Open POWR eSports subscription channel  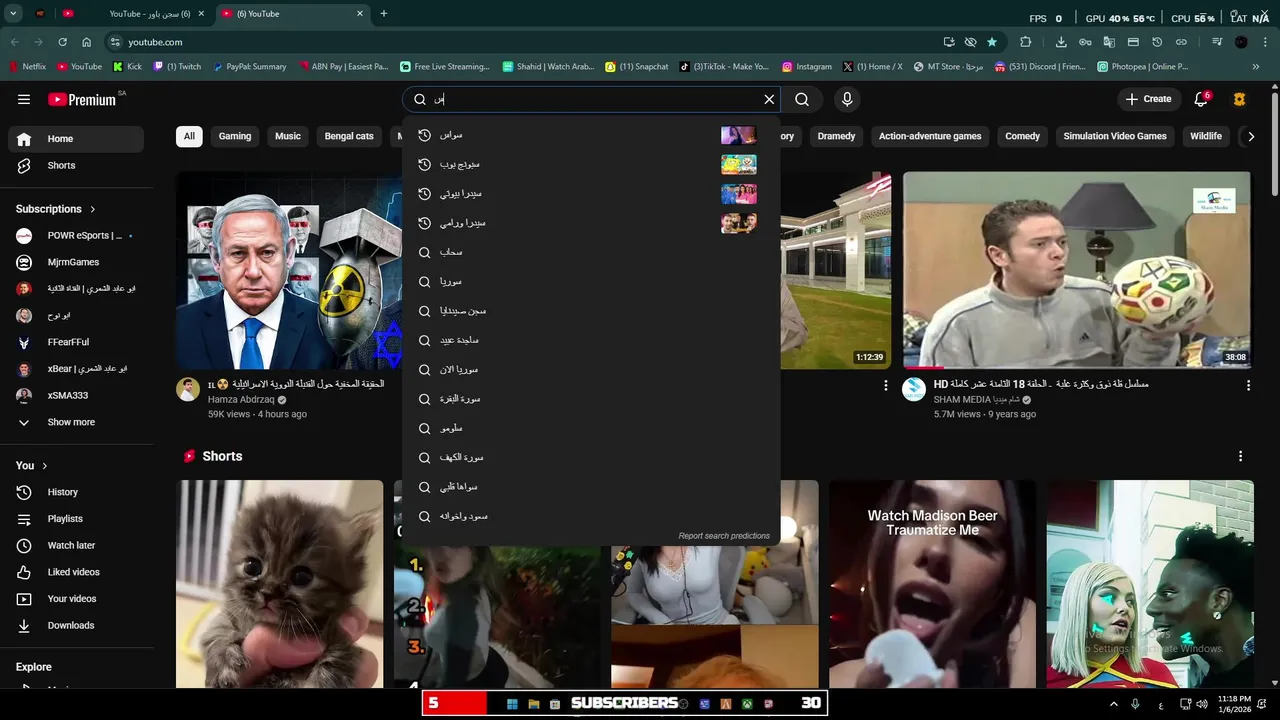coord(76,236)
